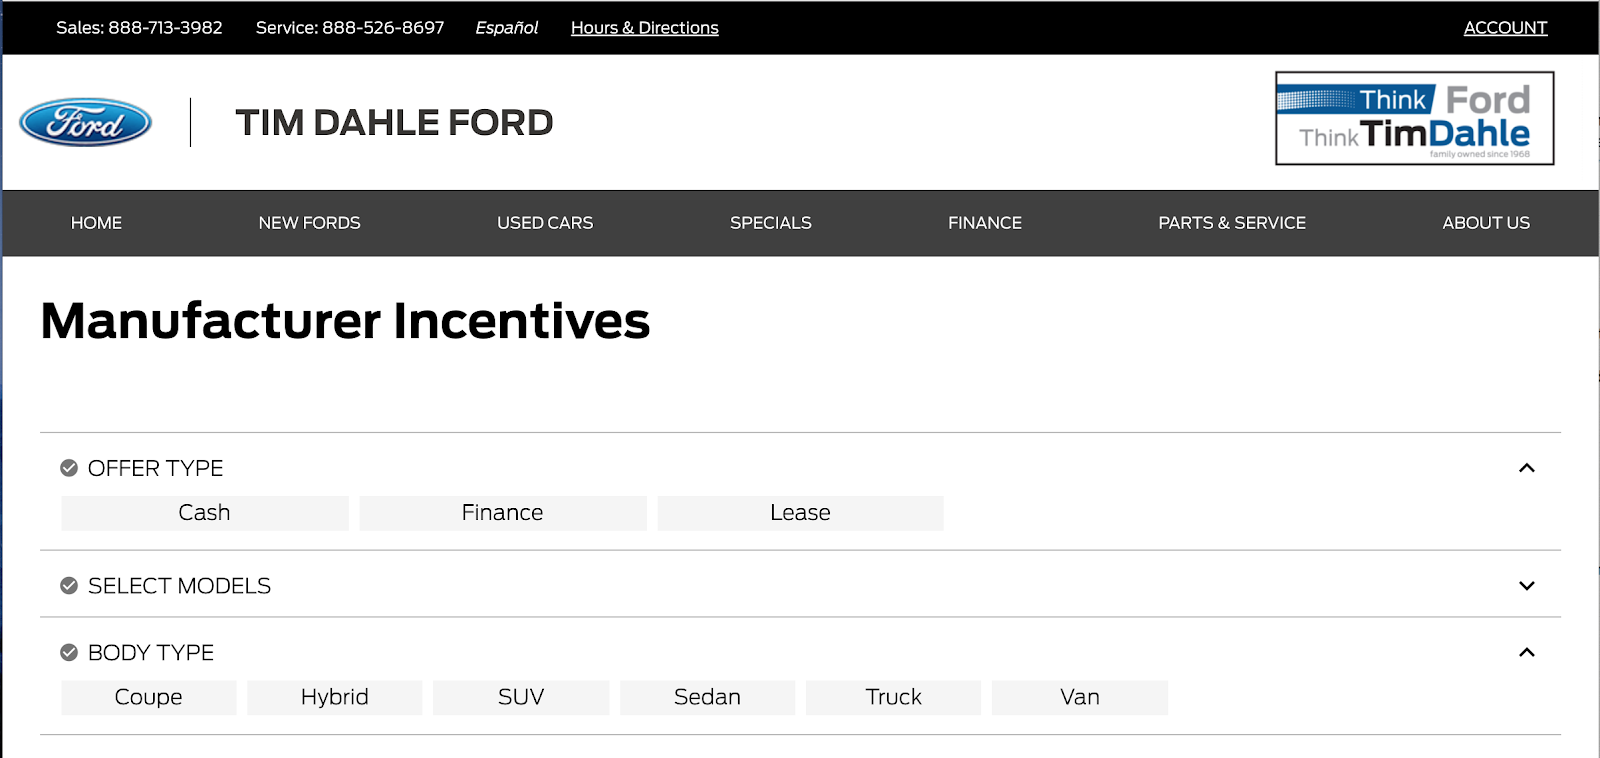Select the Truck body type filter
The height and width of the screenshot is (758, 1600).
click(893, 697)
